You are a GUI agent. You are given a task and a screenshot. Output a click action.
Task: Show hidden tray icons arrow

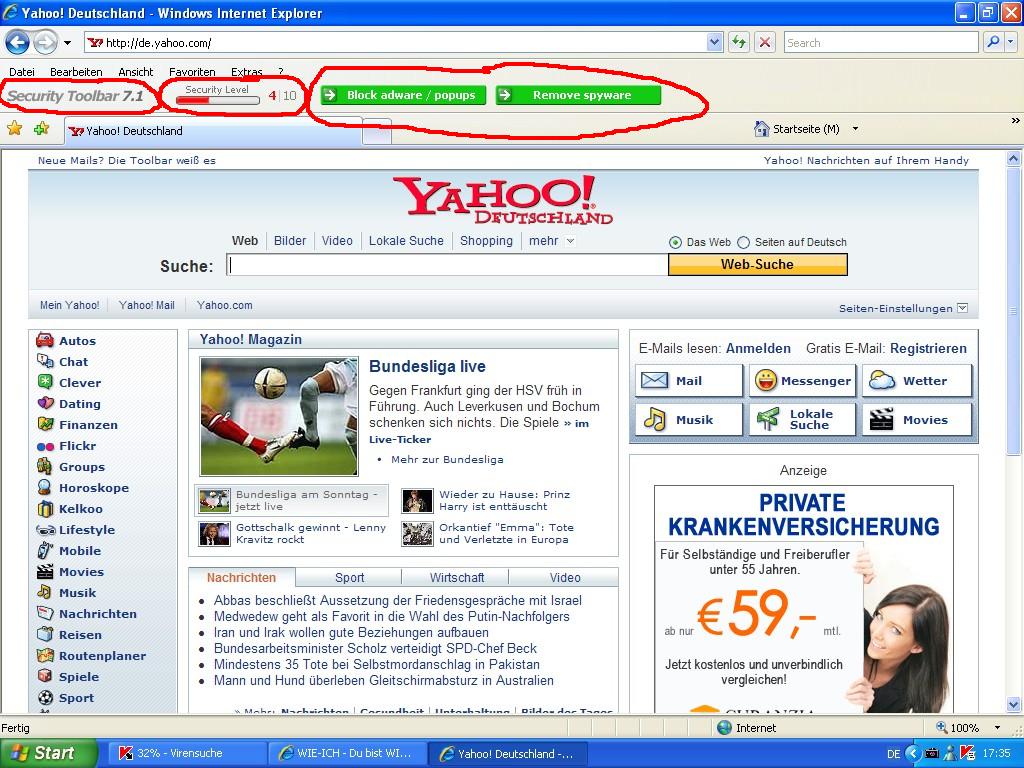pyautogui.click(x=914, y=753)
